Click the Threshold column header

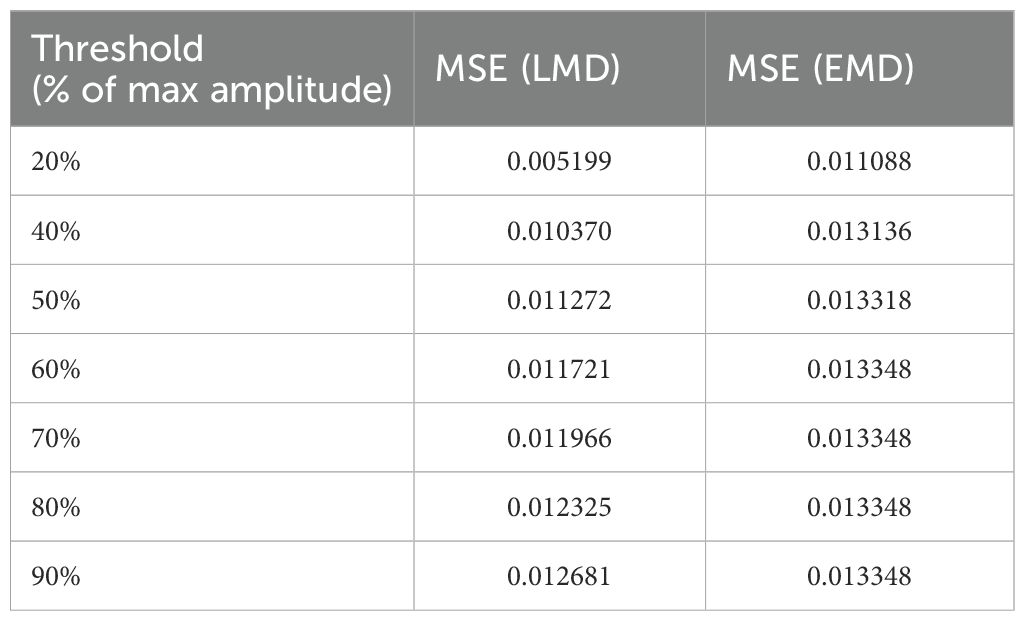coord(211,69)
